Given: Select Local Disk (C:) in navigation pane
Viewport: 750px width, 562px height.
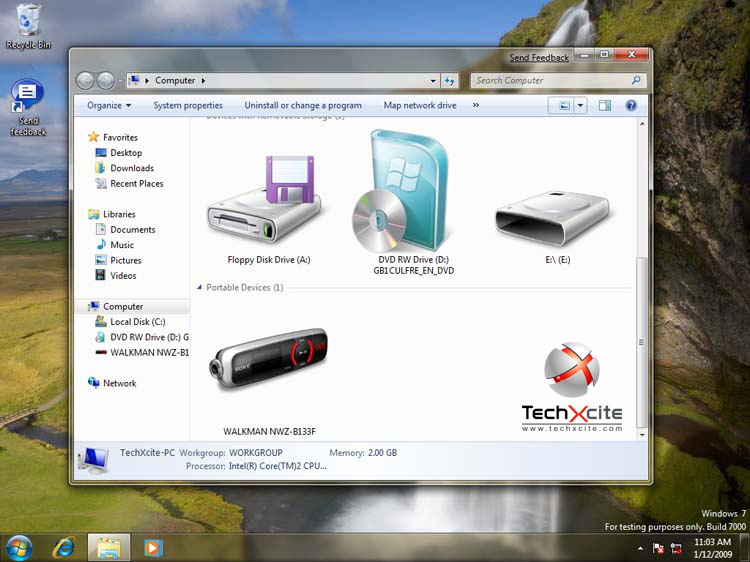Looking at the screenshot, I should click(x=138, y=322).
